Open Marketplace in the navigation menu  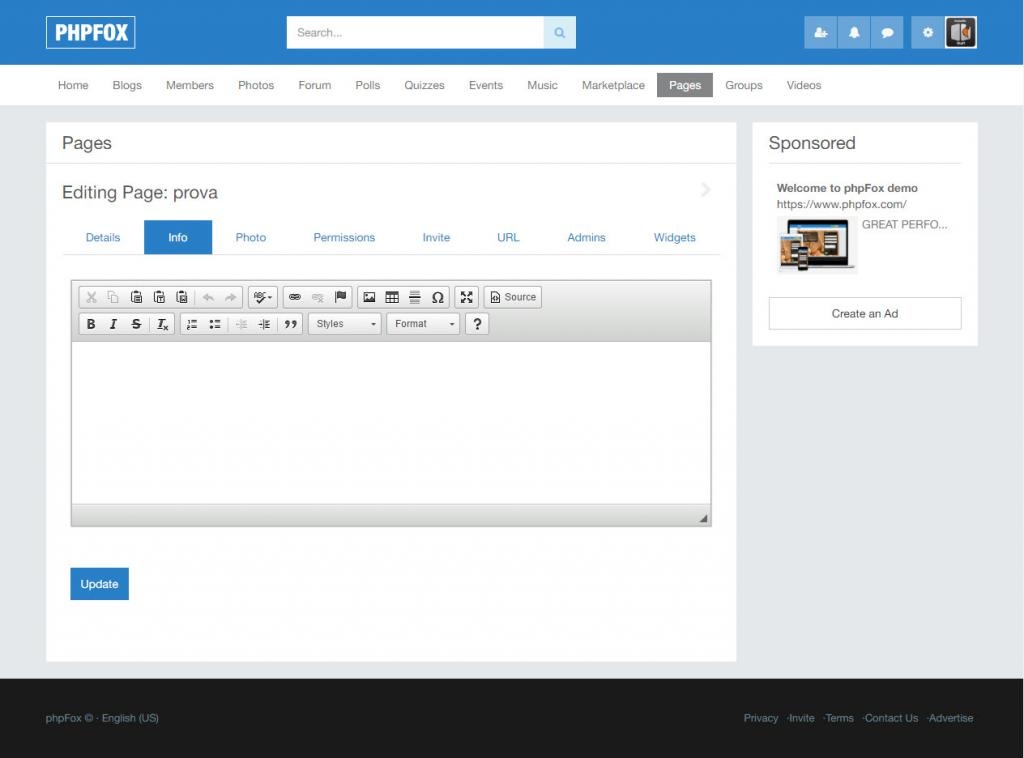coord(613,85)
